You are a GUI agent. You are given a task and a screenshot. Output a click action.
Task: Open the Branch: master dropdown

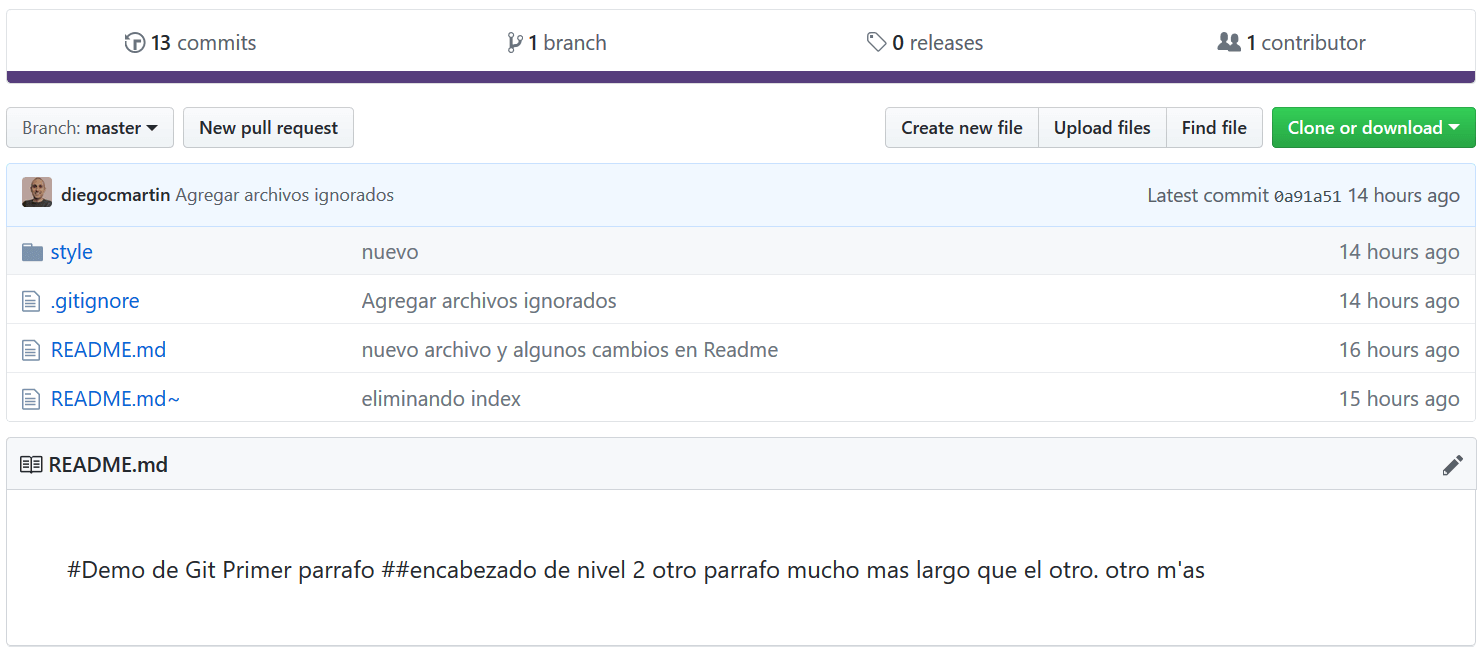coord(89,127)
